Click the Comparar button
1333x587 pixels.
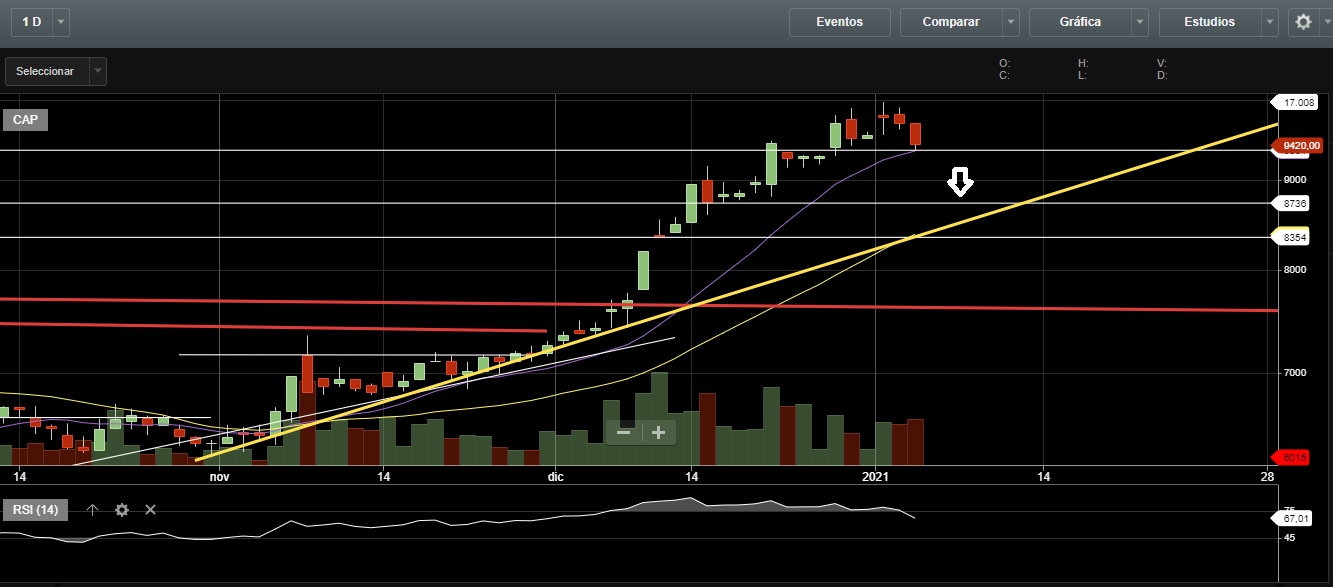[x=951, y=22]
